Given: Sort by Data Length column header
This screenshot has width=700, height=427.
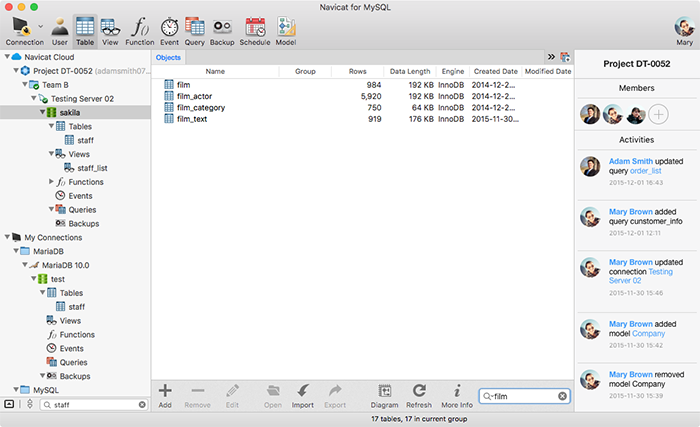Looking at the screenshot, I should click(410, 71).
